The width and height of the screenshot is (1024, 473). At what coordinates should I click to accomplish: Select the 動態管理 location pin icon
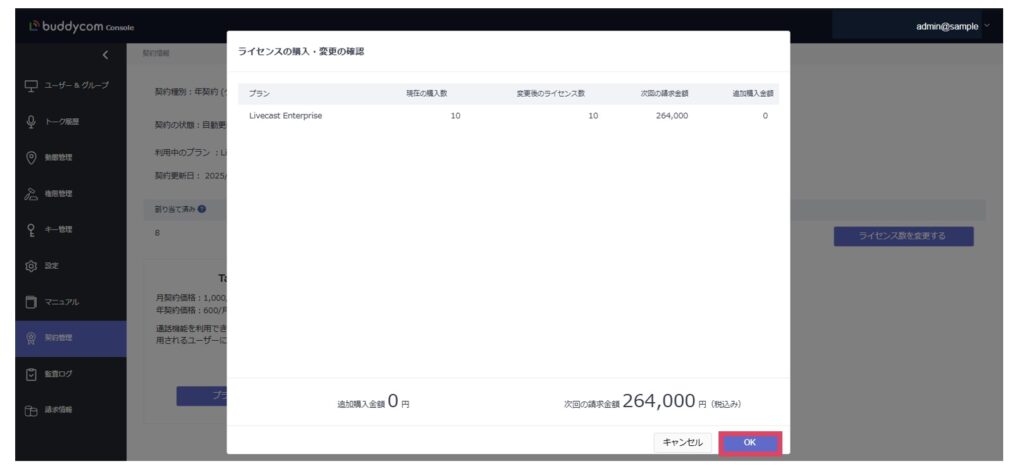[x=31, y=157]
